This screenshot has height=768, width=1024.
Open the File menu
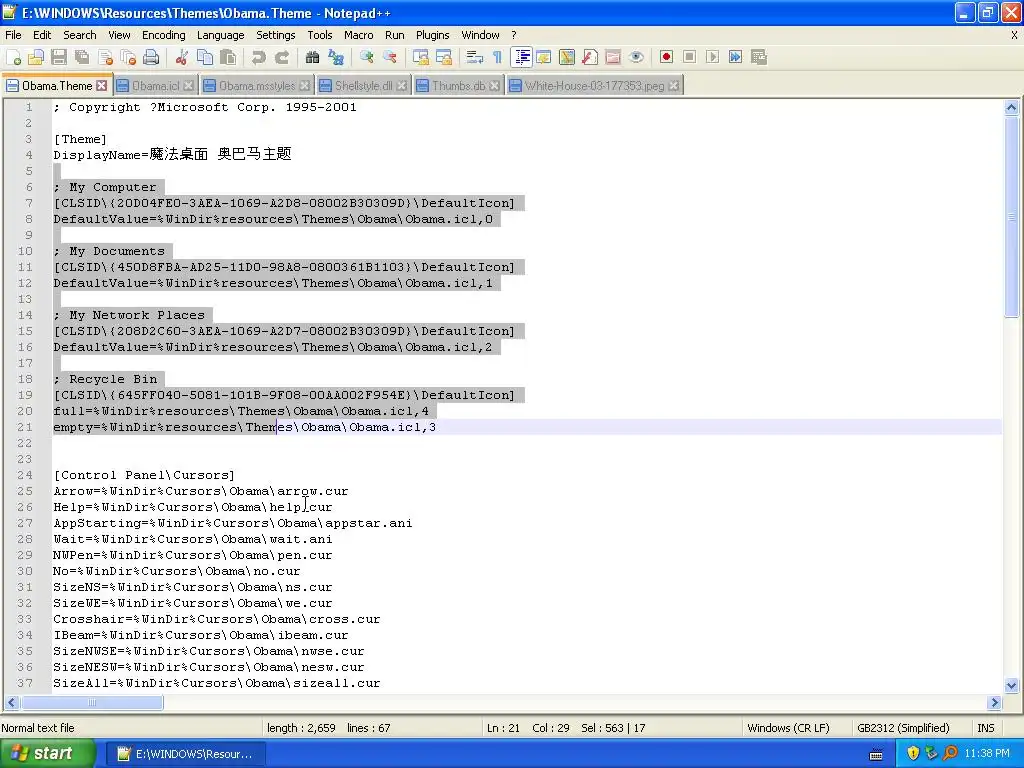(13, 35)
